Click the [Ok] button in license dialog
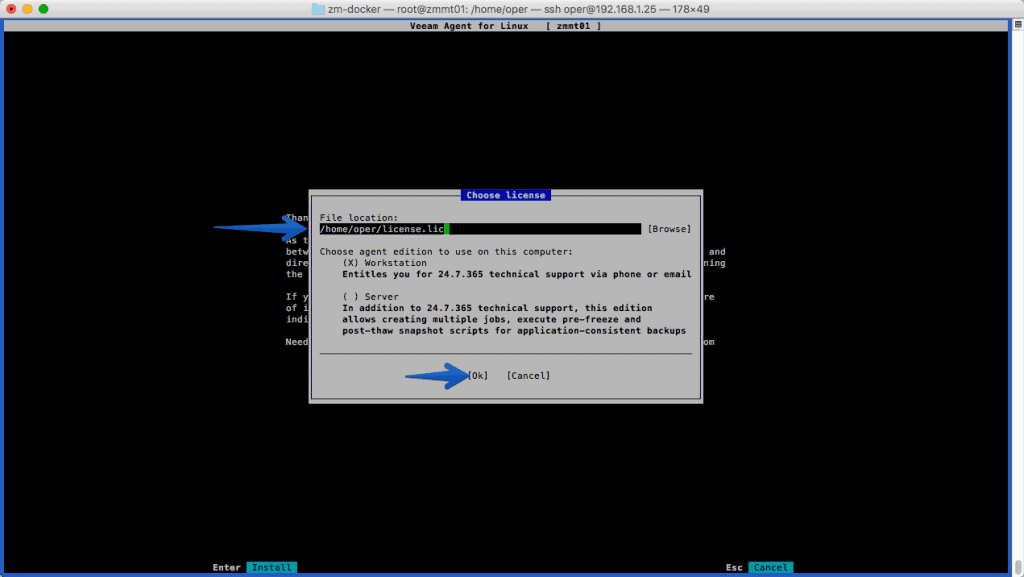 coord(477,375)
